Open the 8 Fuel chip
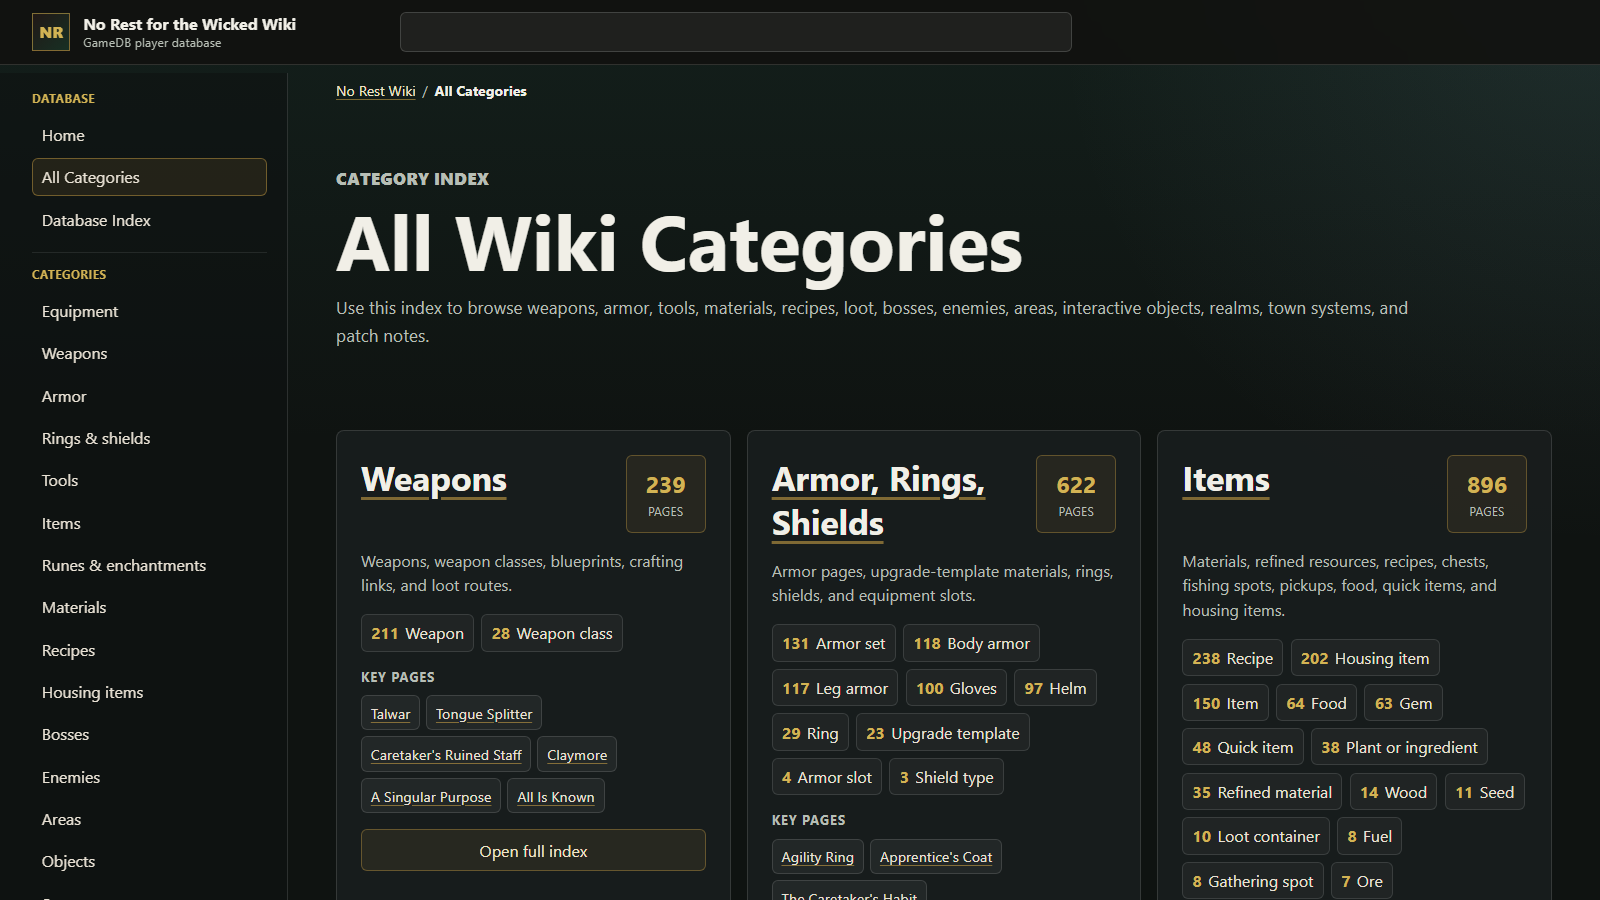The image size is (1600, 900). click(1369, 836)
